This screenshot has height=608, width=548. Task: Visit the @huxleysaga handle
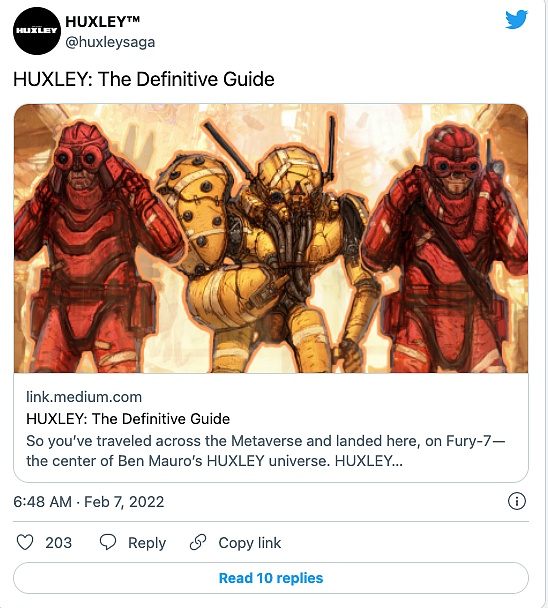110,42
